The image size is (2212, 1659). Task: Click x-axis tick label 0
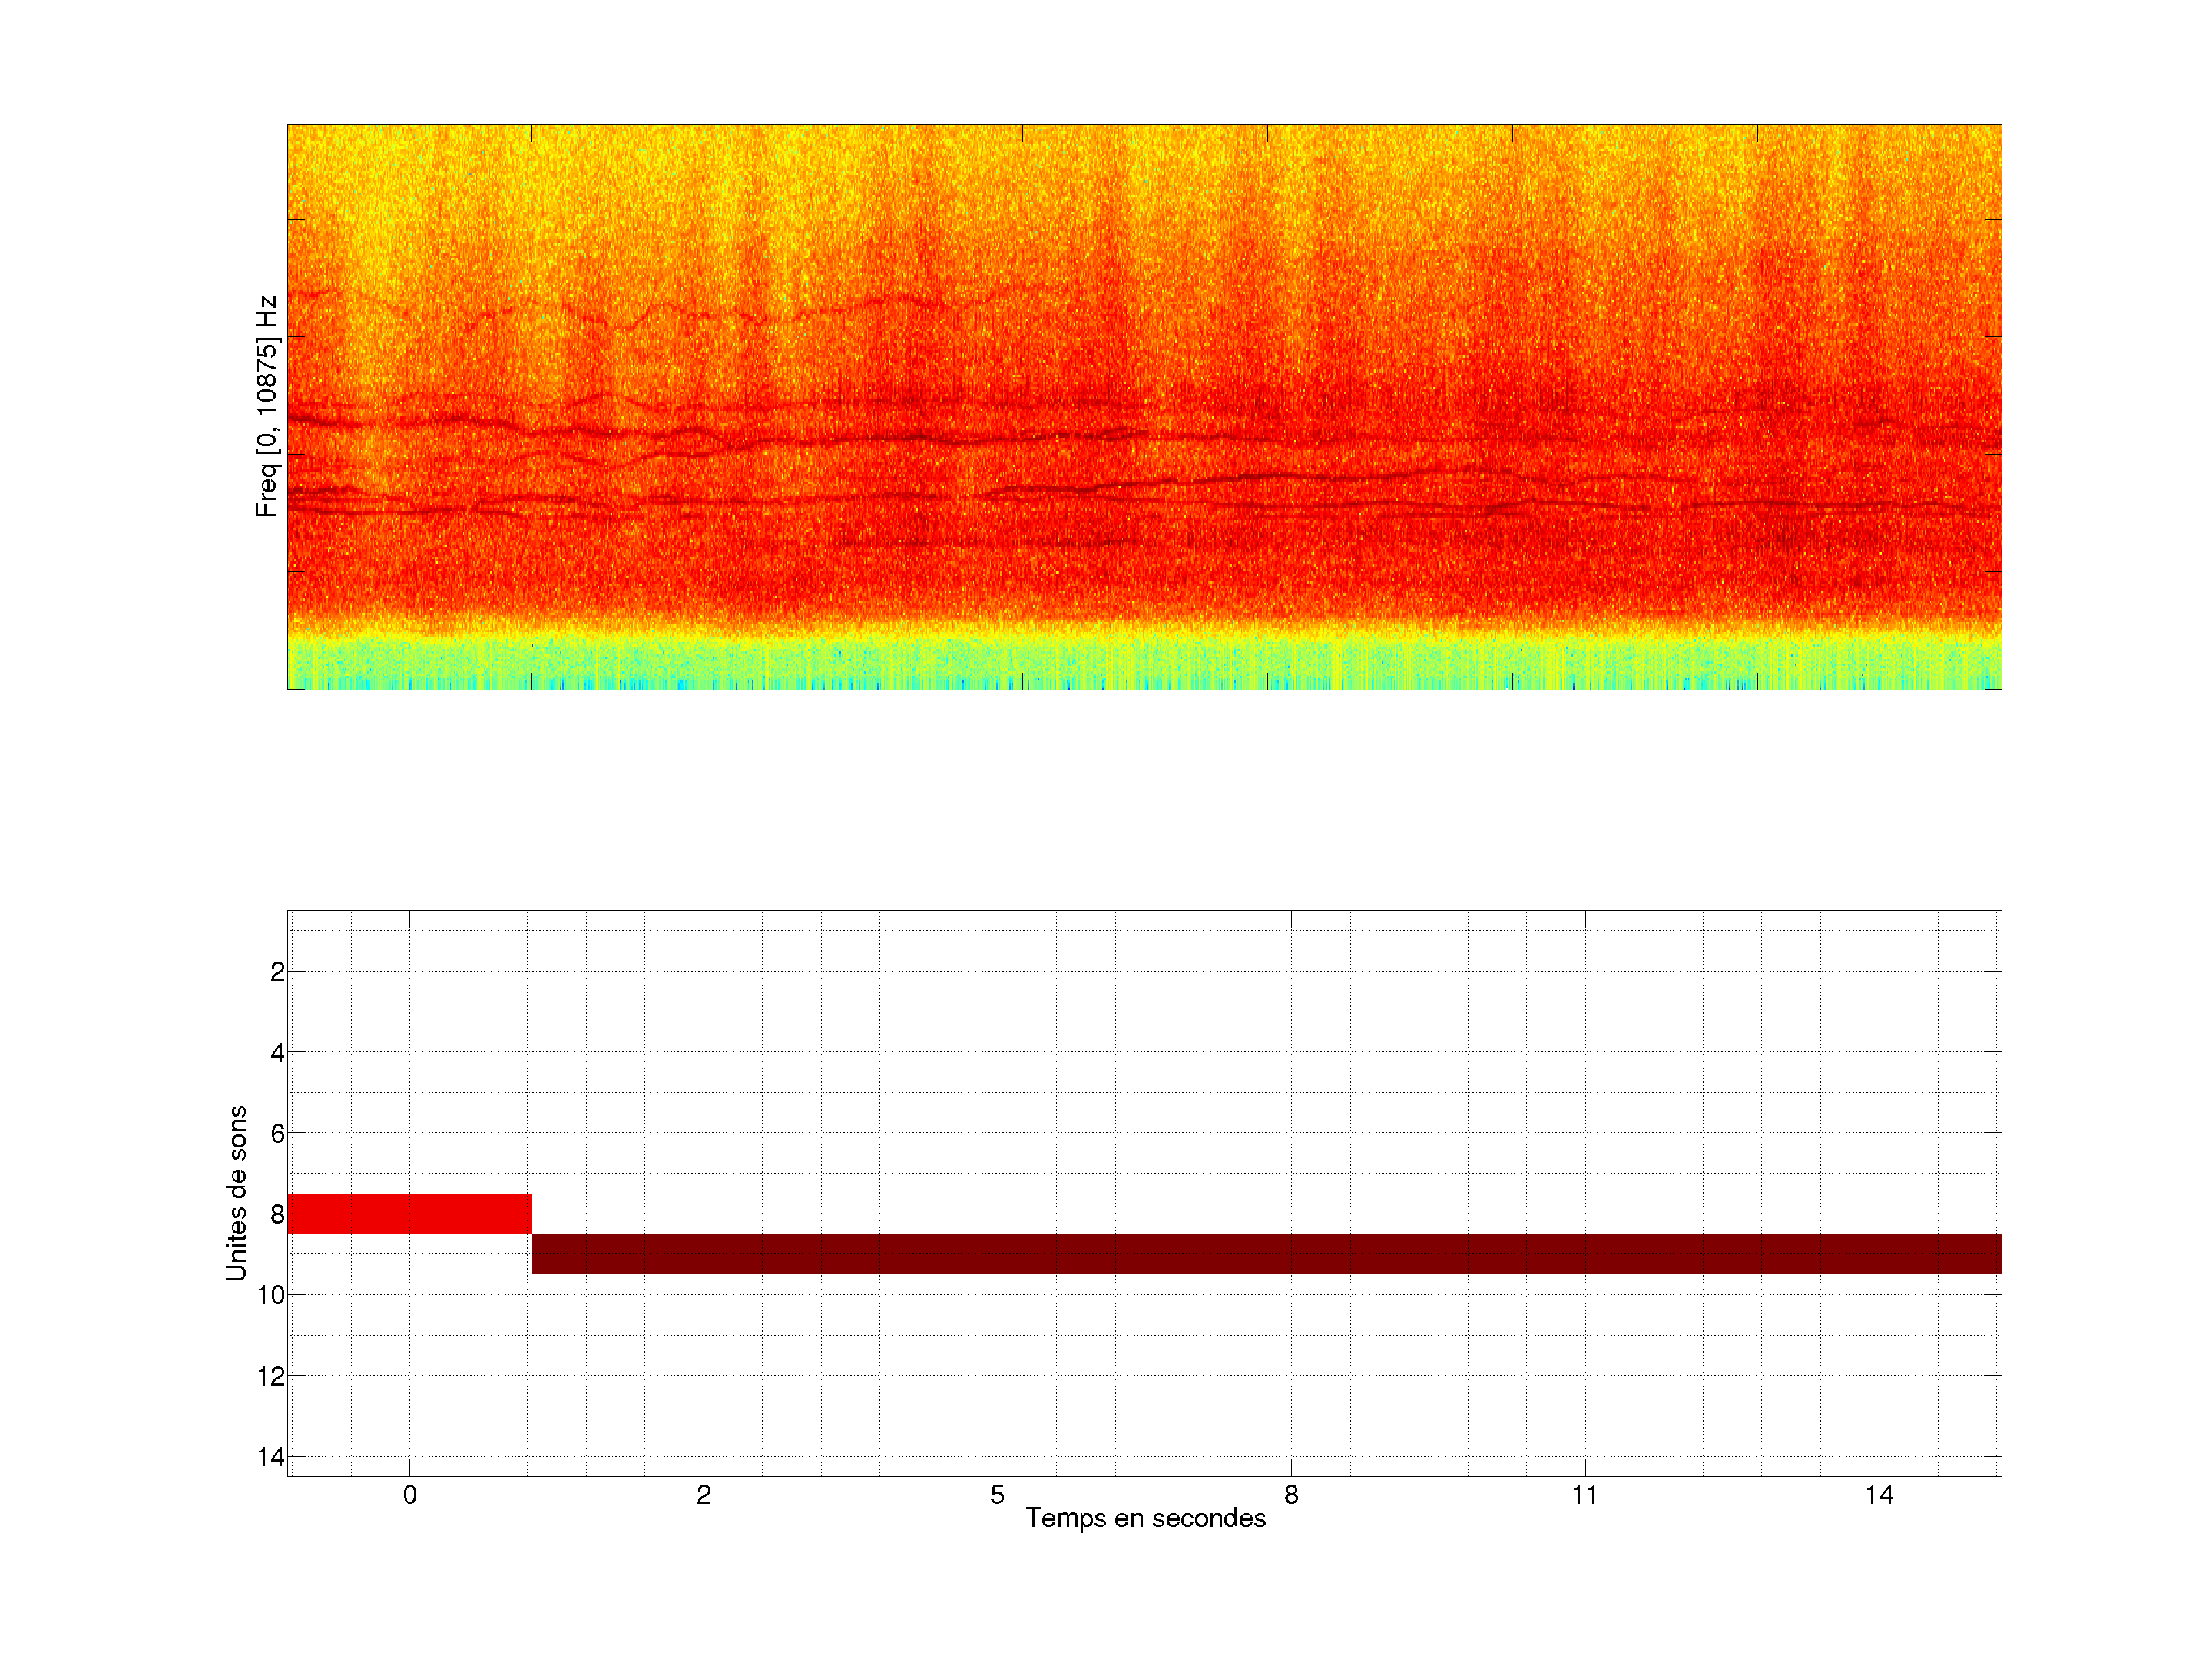pos(409,1495)
